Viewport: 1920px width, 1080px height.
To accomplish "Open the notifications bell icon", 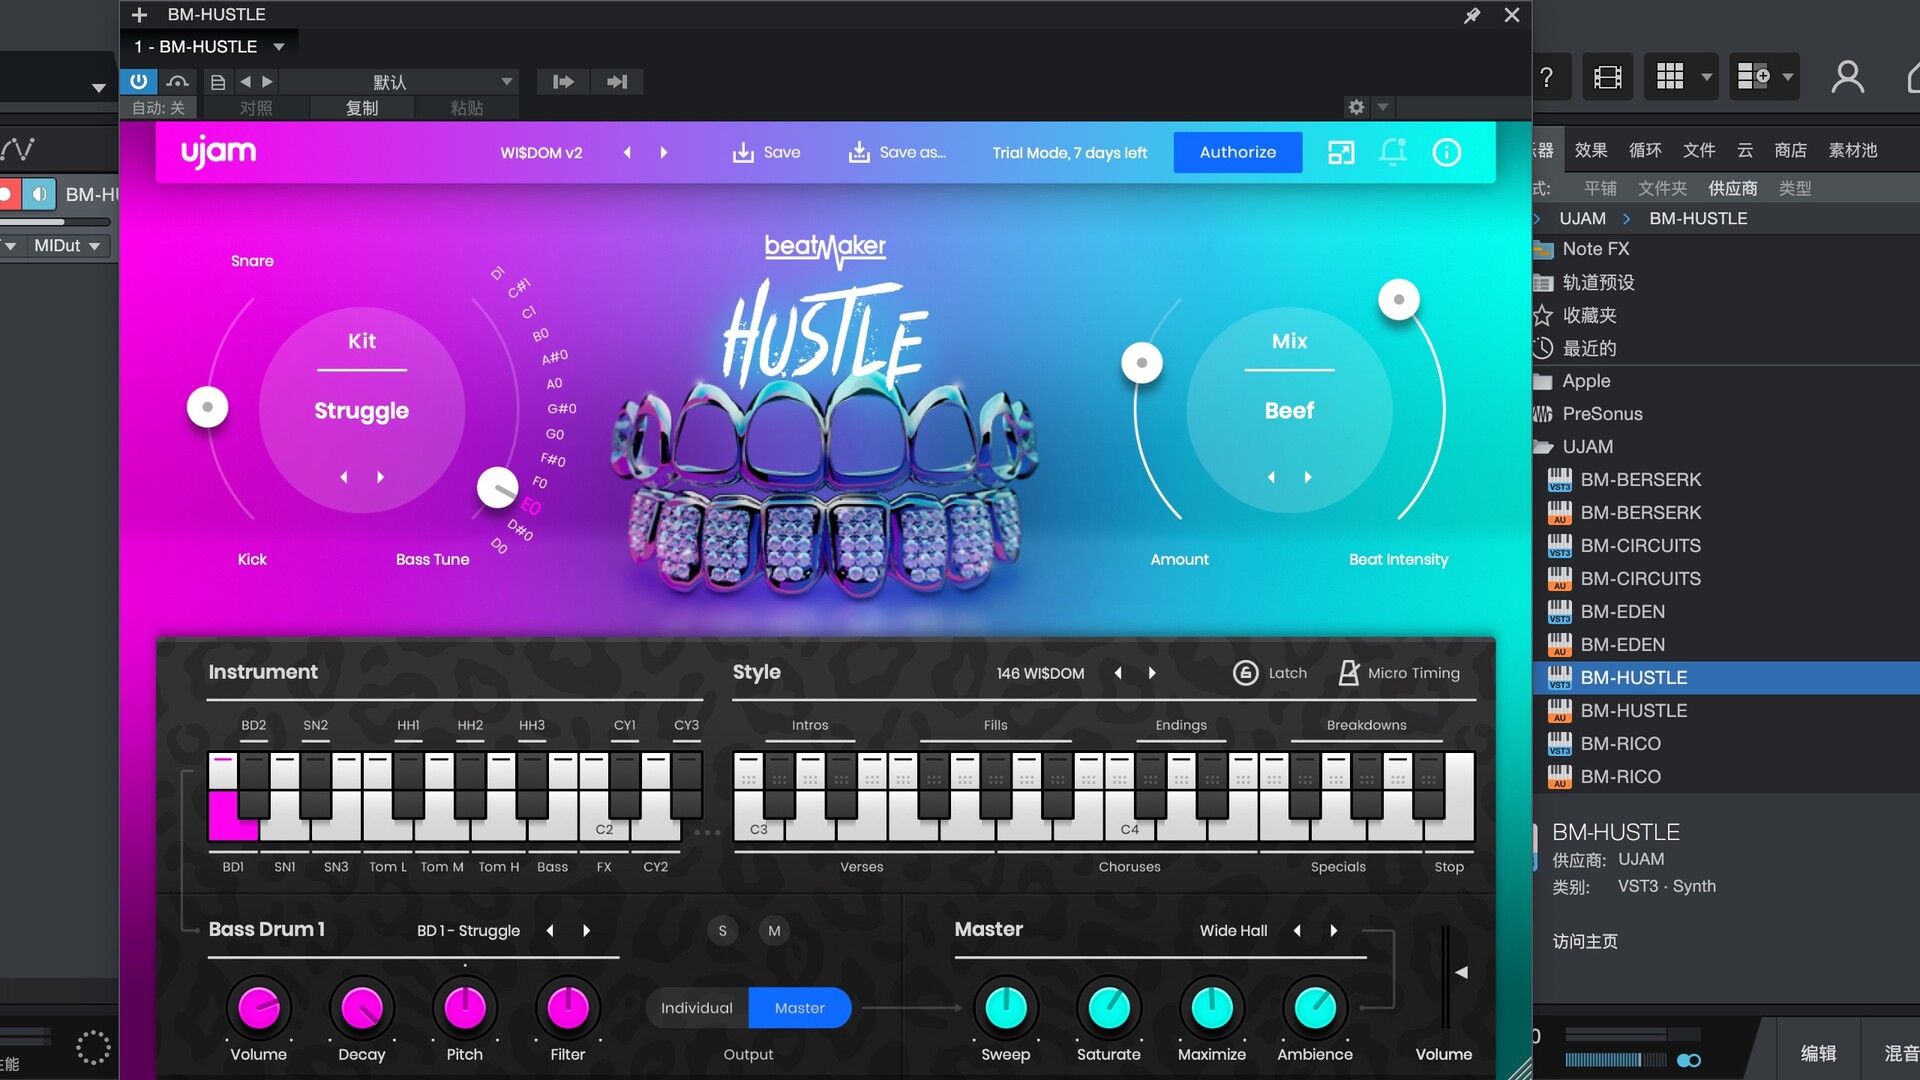I will 1393,153.
